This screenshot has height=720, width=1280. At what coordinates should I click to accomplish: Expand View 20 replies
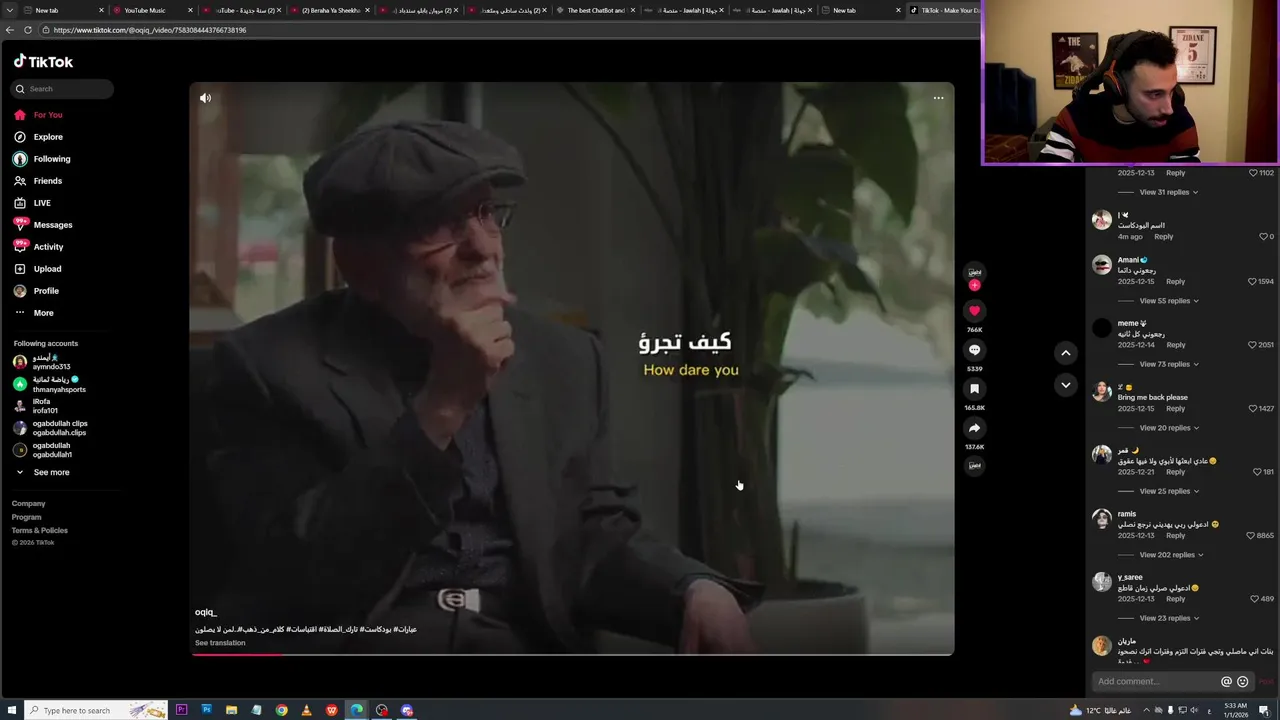1167,428
